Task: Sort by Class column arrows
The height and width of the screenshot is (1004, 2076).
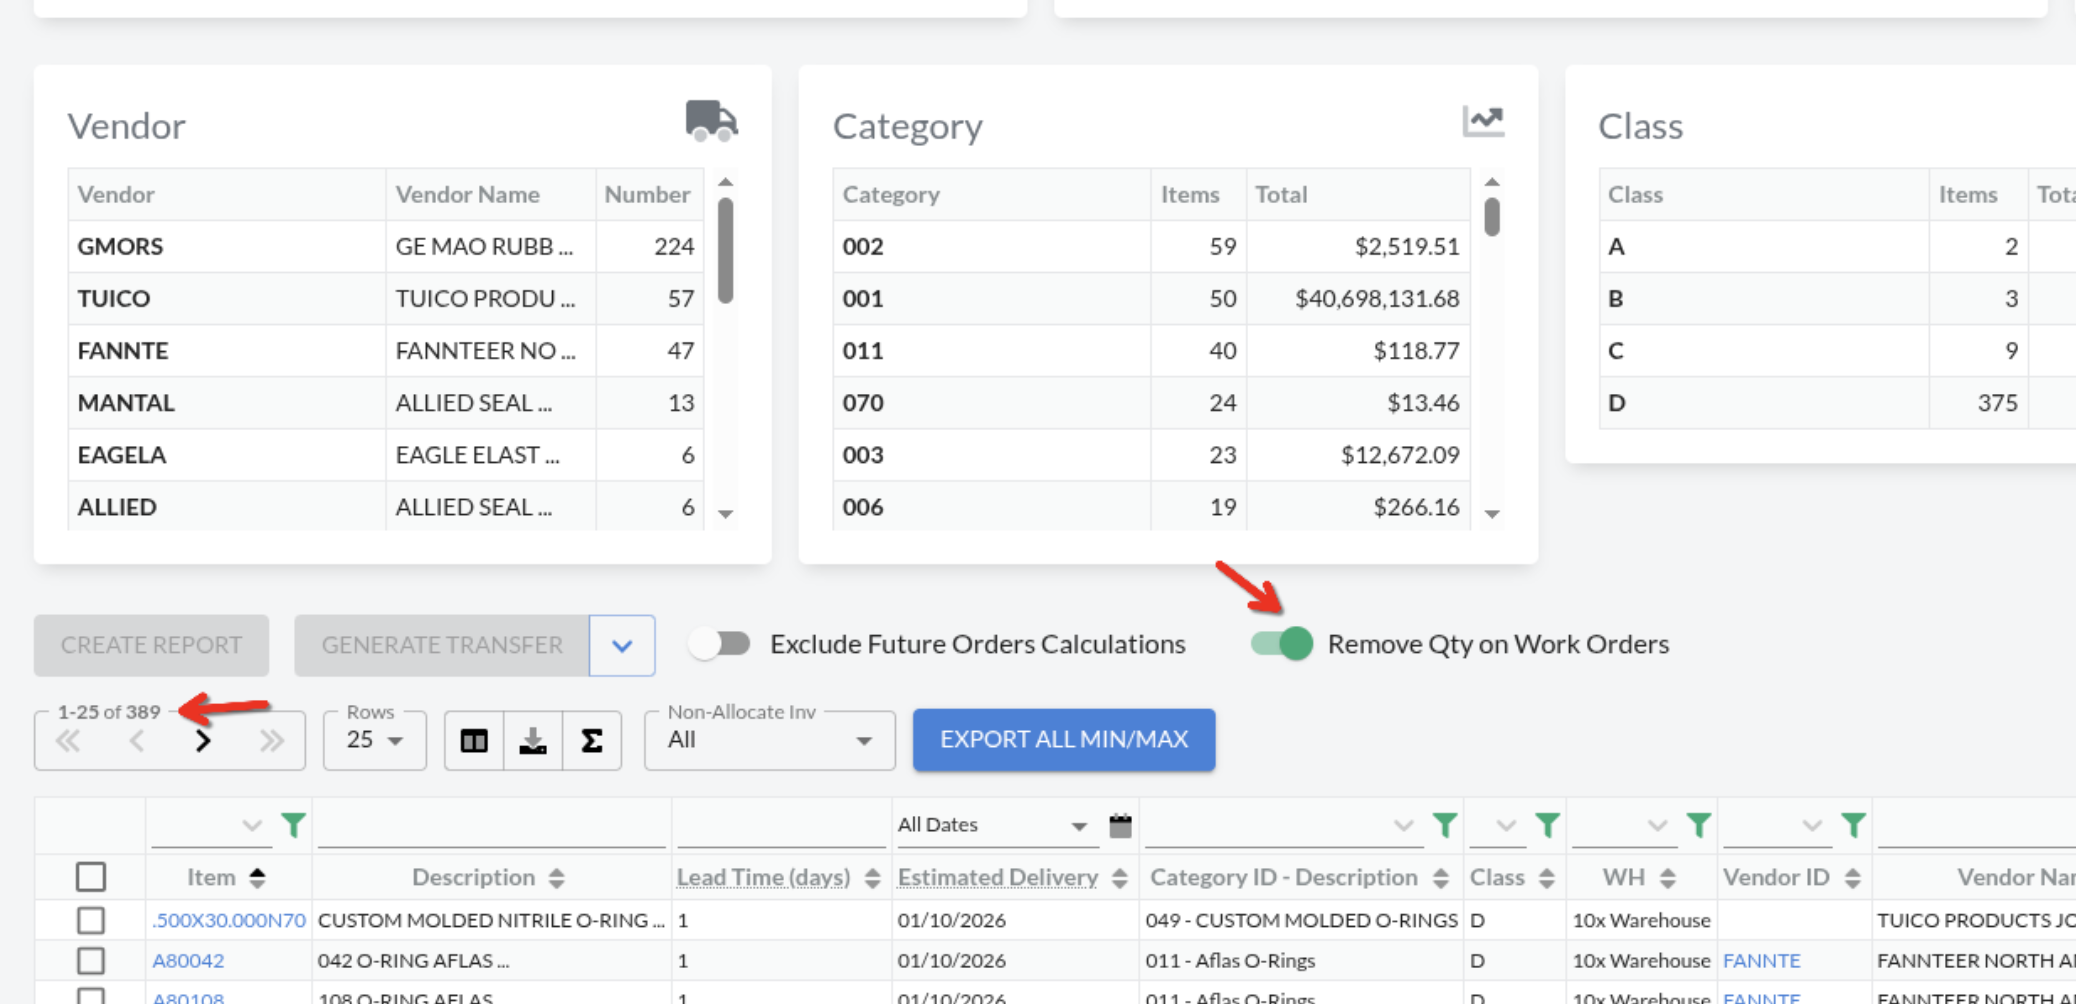Action: point(1547,878)
